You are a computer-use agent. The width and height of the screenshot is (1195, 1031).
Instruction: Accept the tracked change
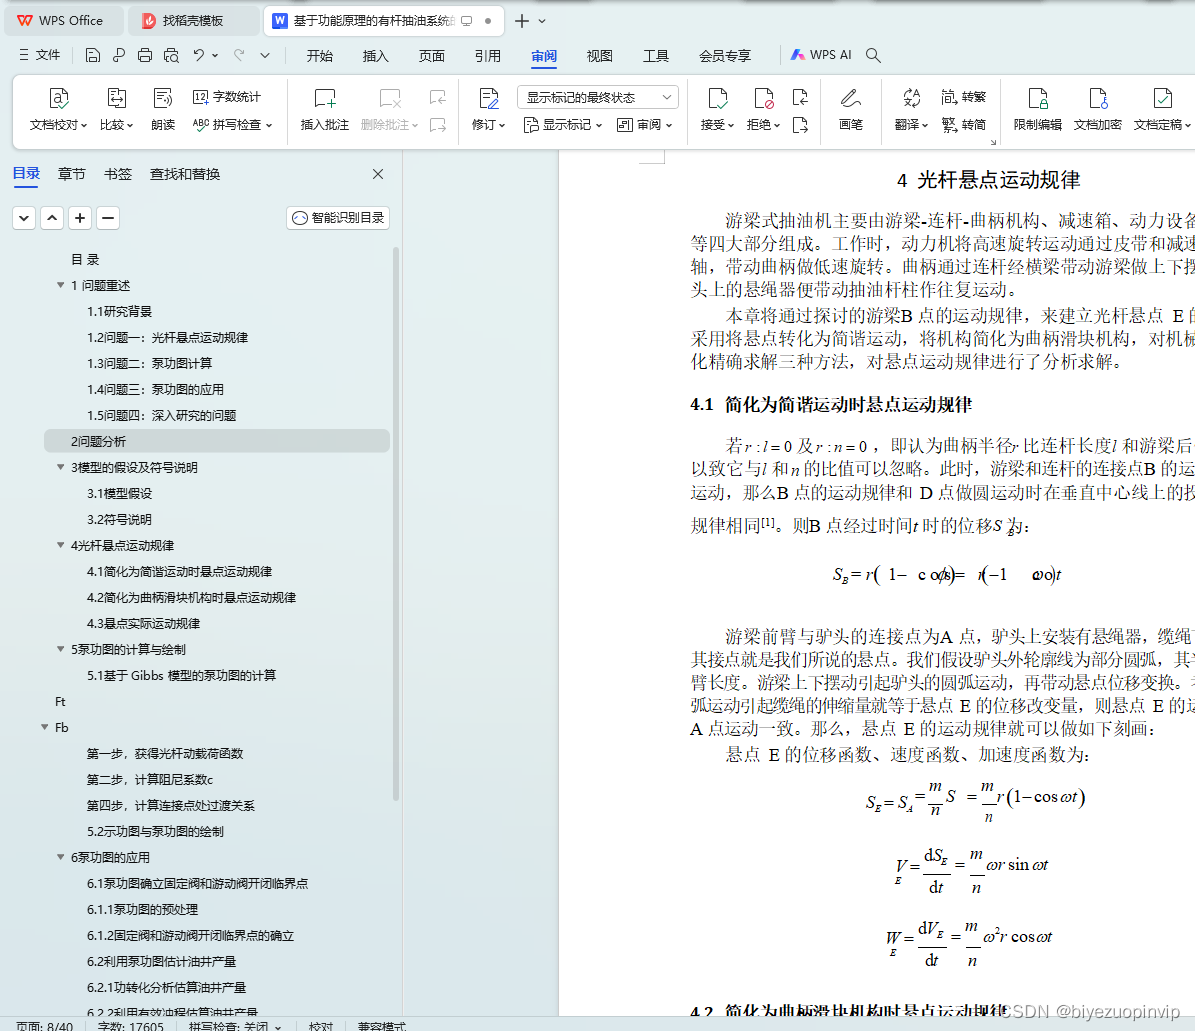pos(717,110)
